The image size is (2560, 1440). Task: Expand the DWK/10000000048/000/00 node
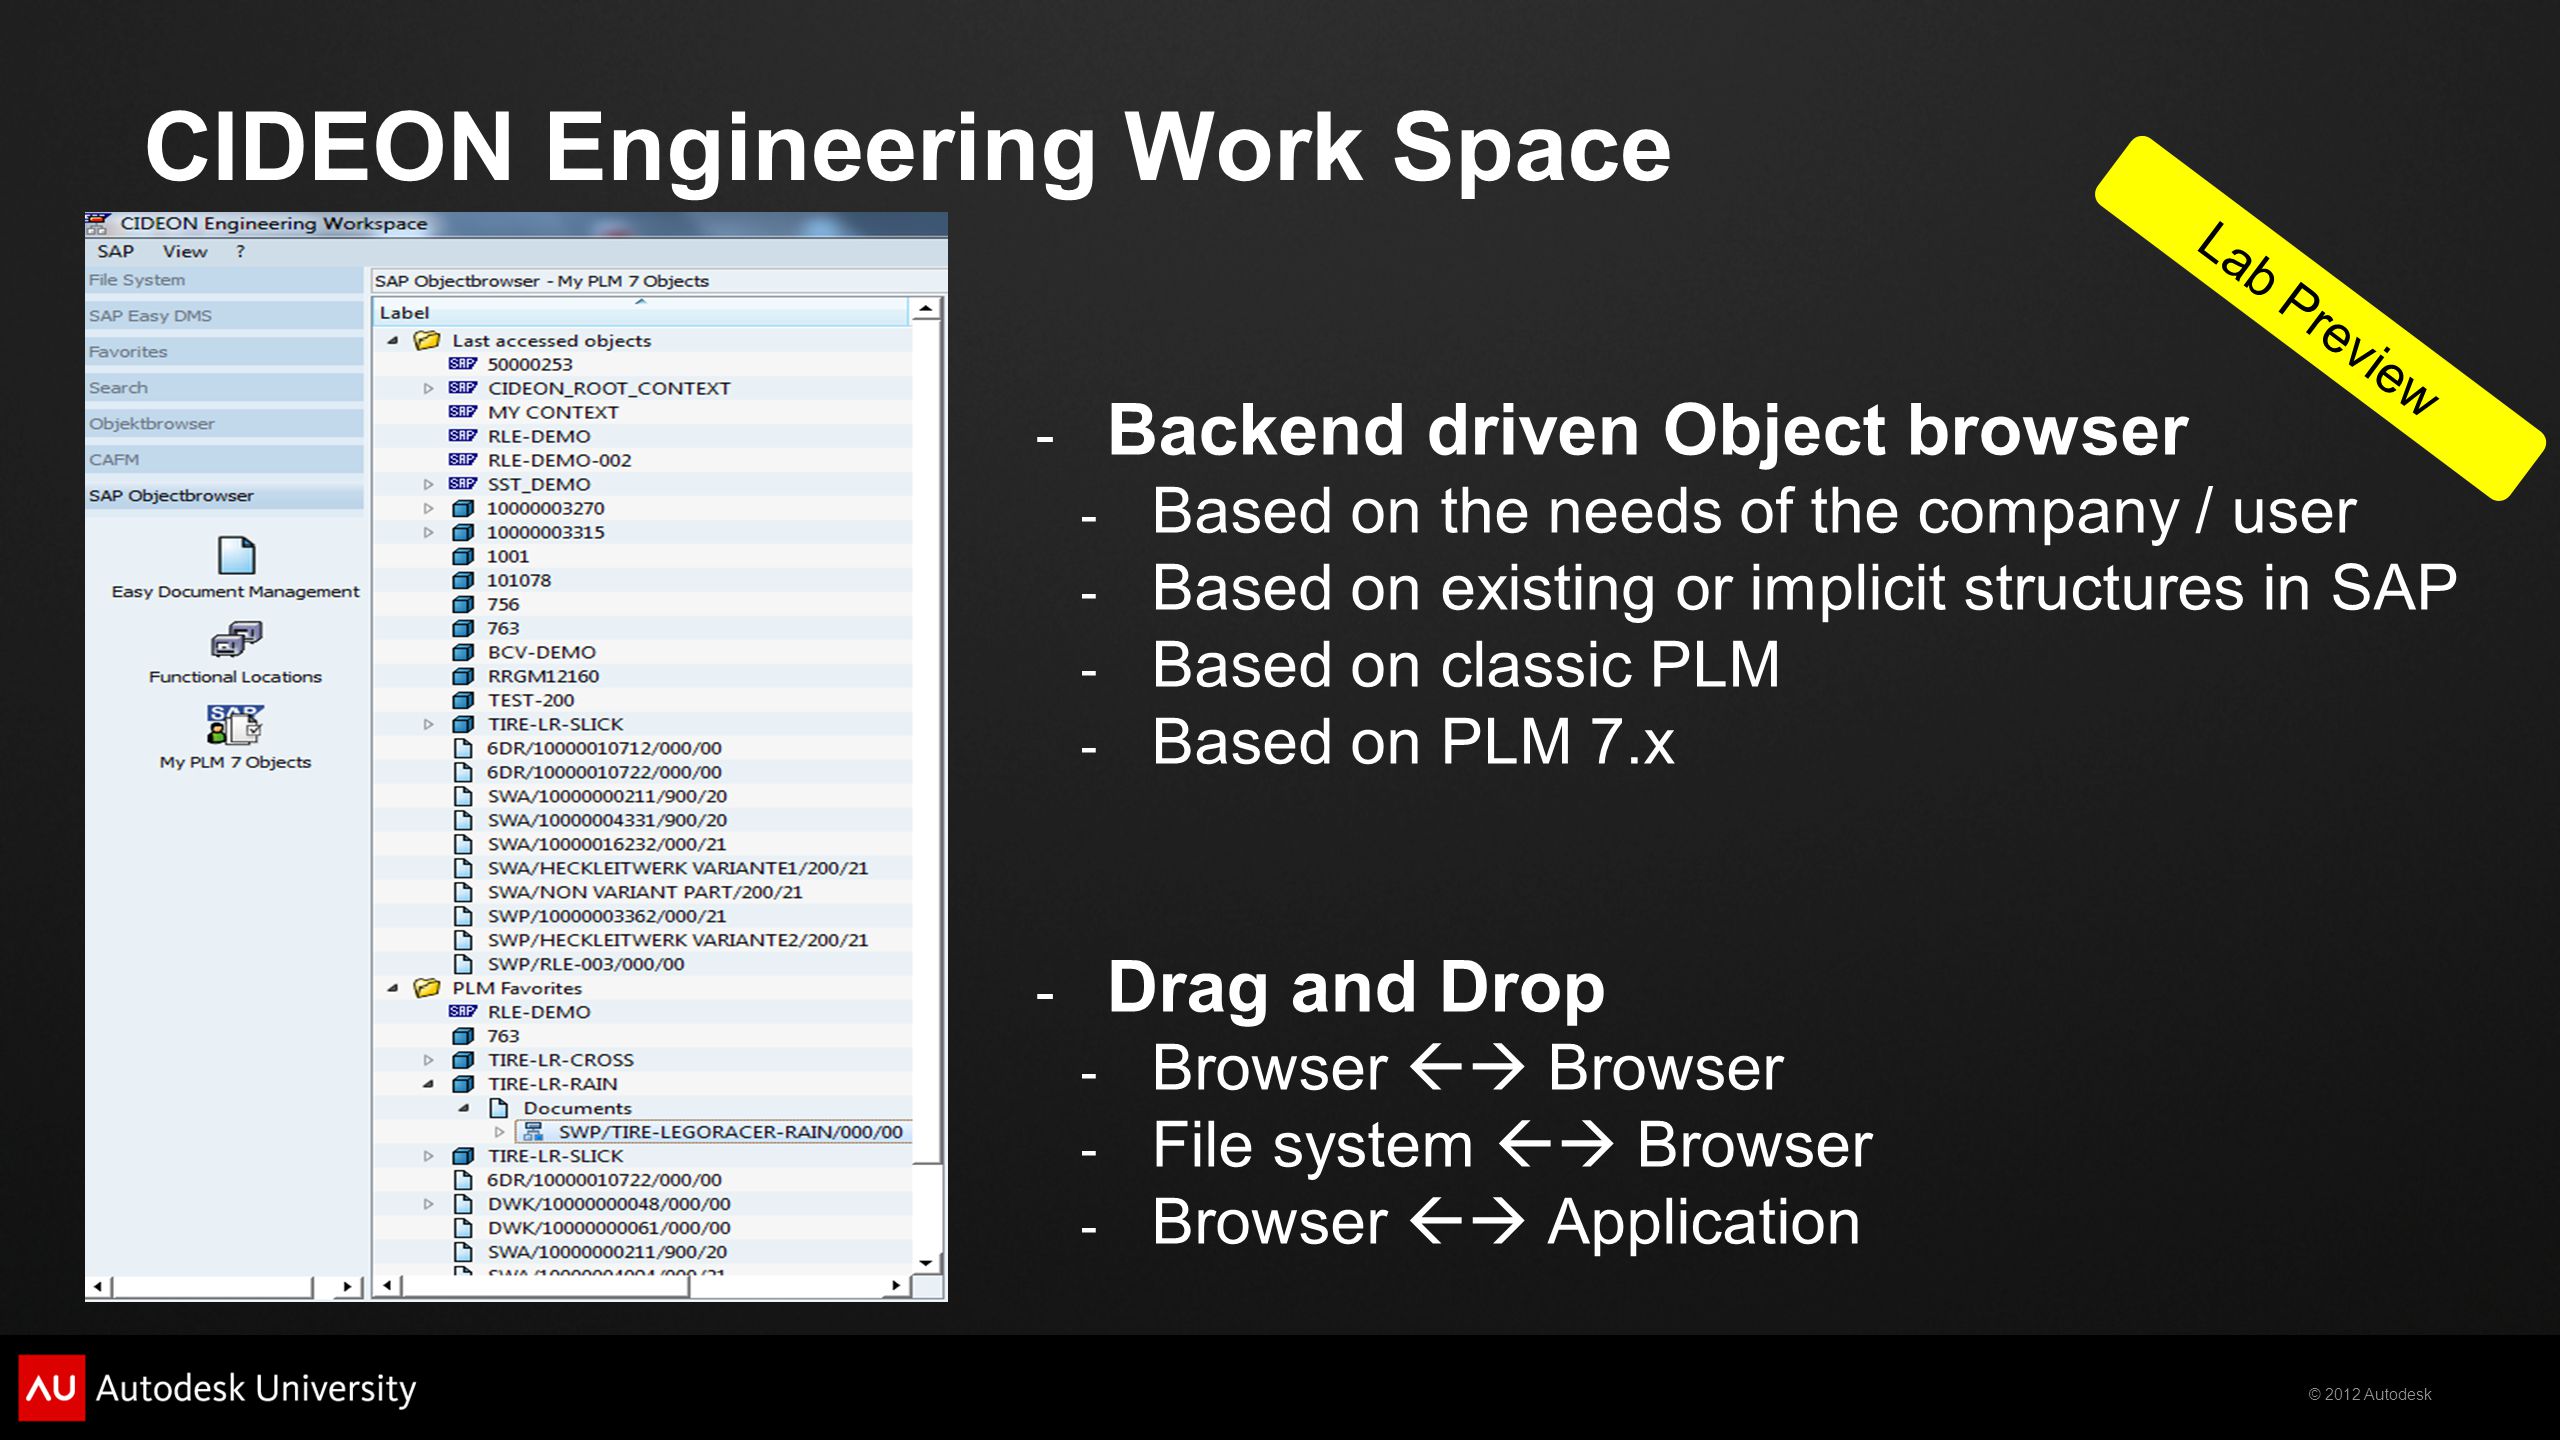point(428,1204)
